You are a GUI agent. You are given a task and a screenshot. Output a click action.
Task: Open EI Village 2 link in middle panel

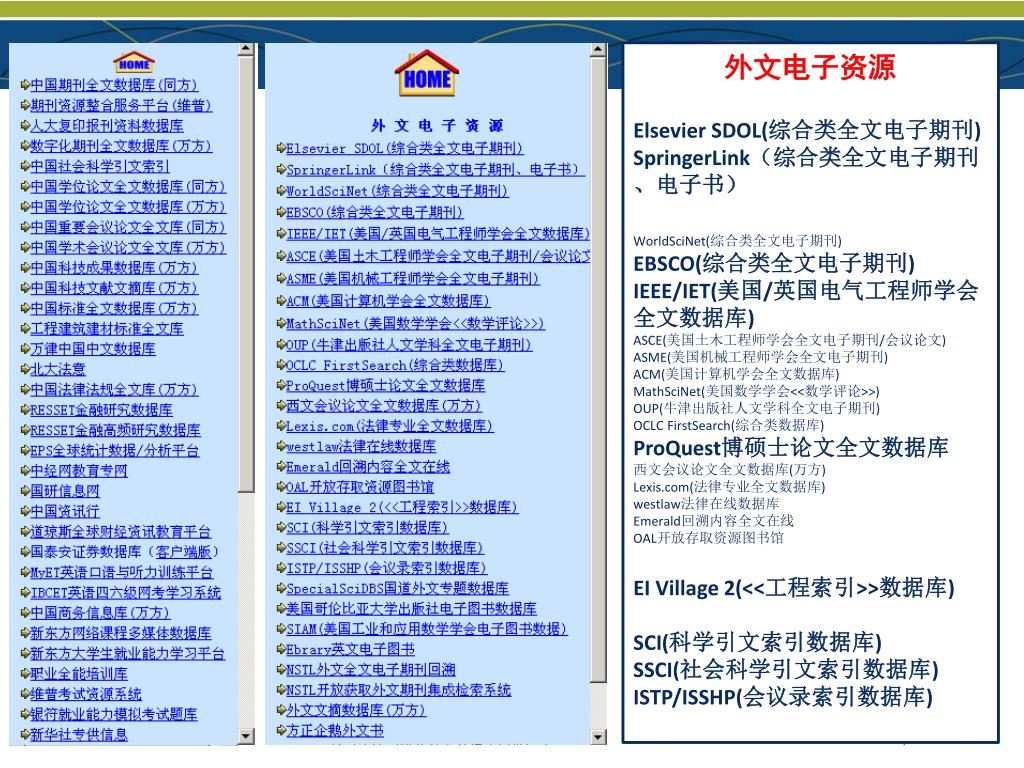click(x=402, y=507)
